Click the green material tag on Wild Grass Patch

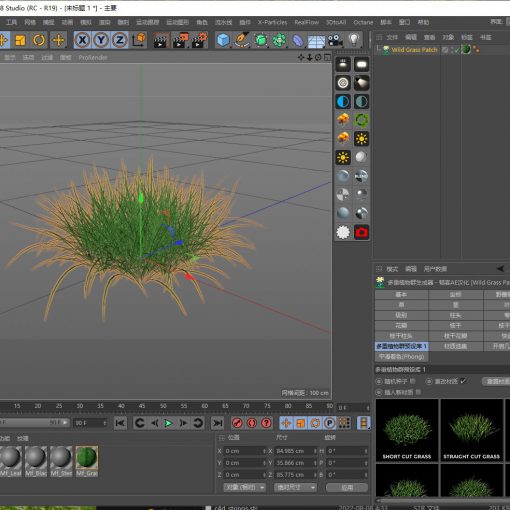click(x=466, y=50)
